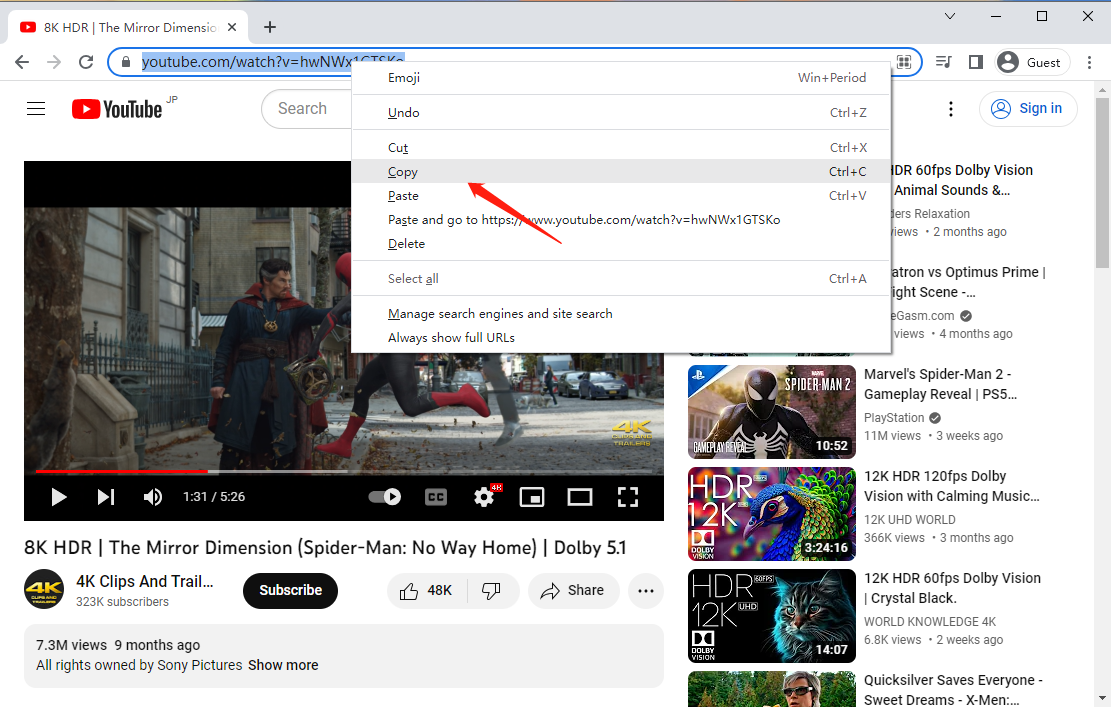Viewport: 1111px width, 707px height.
Task: Click the video title text 8K HDR Mirror Dimension
Action: coord(325,548)
